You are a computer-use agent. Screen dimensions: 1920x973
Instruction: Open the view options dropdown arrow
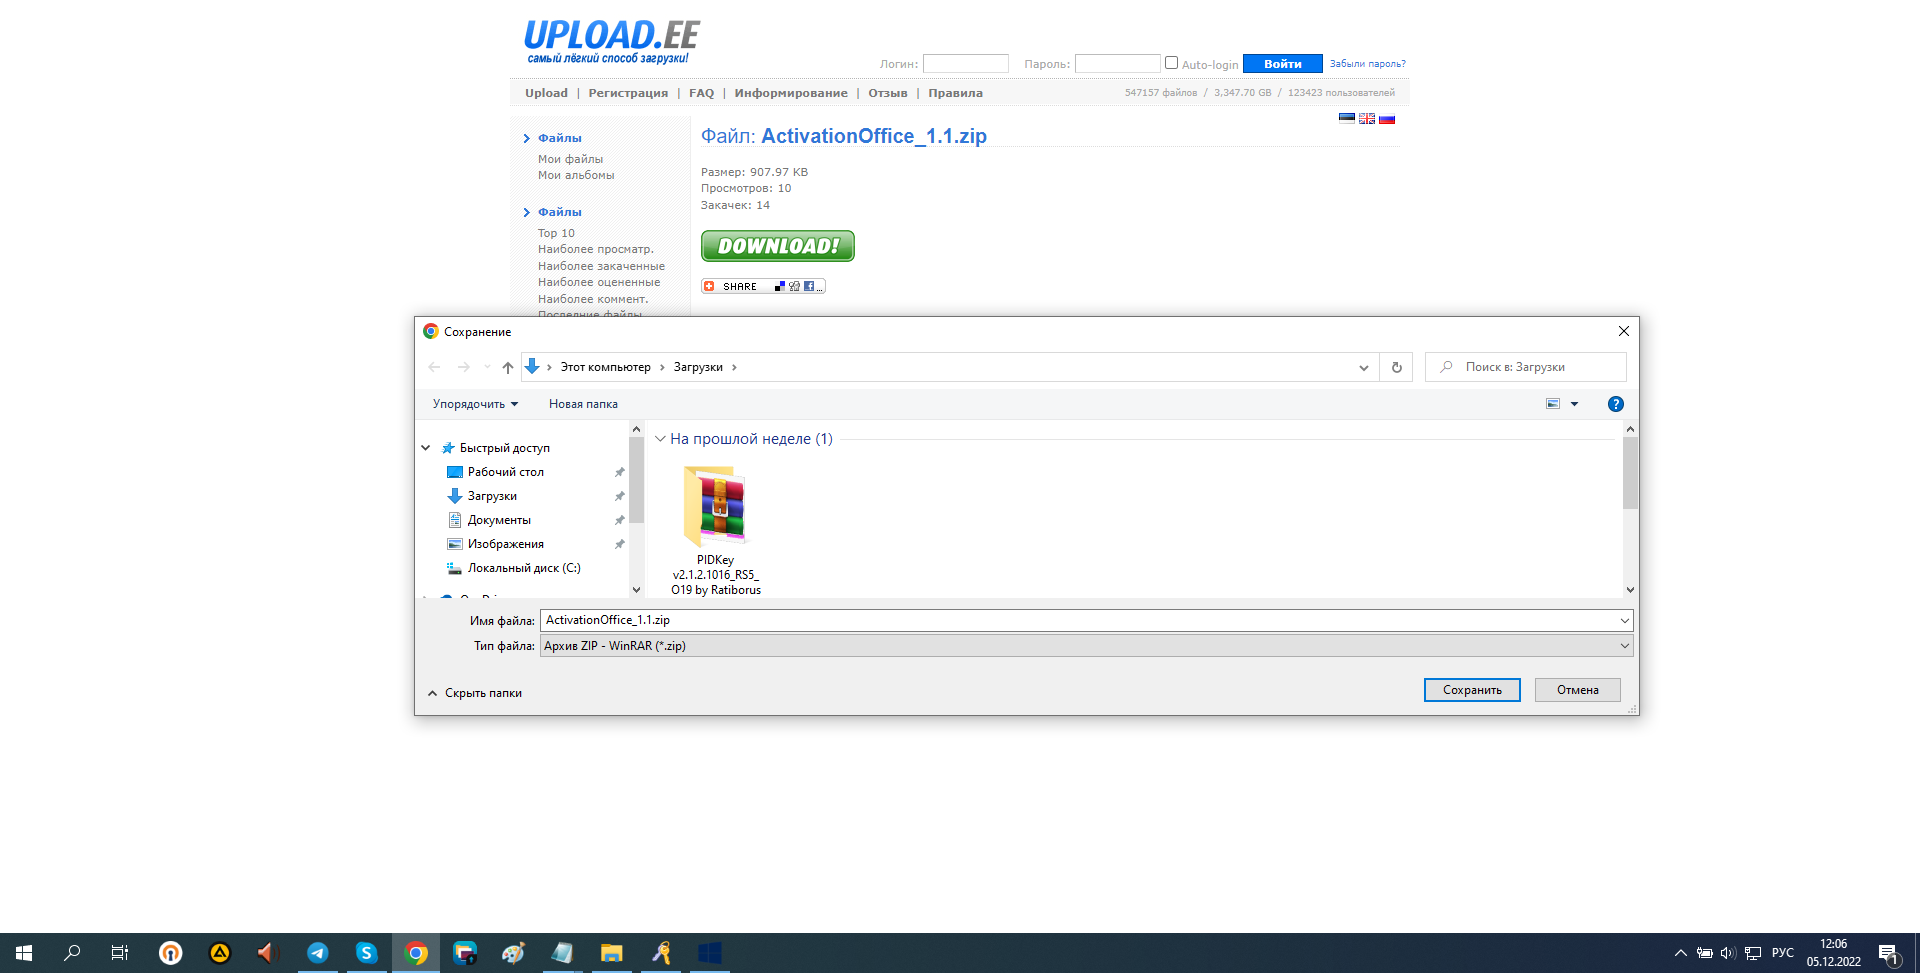pyautogui.click(x=1574, y=404)
